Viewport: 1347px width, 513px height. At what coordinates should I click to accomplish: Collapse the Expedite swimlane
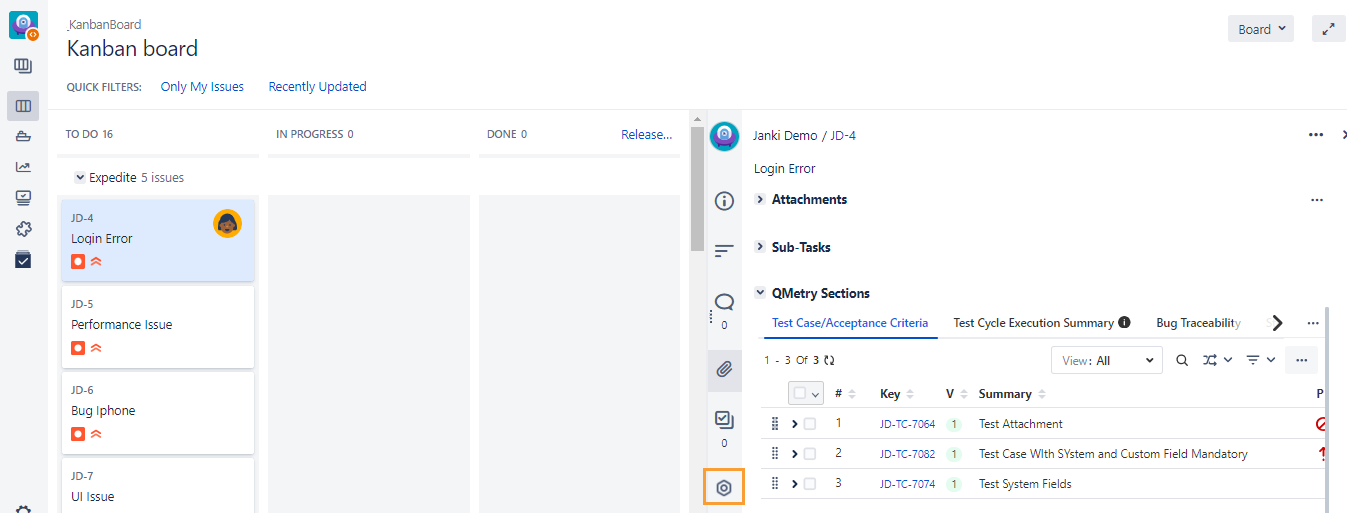pyautogui.click(x=80, y=178)
